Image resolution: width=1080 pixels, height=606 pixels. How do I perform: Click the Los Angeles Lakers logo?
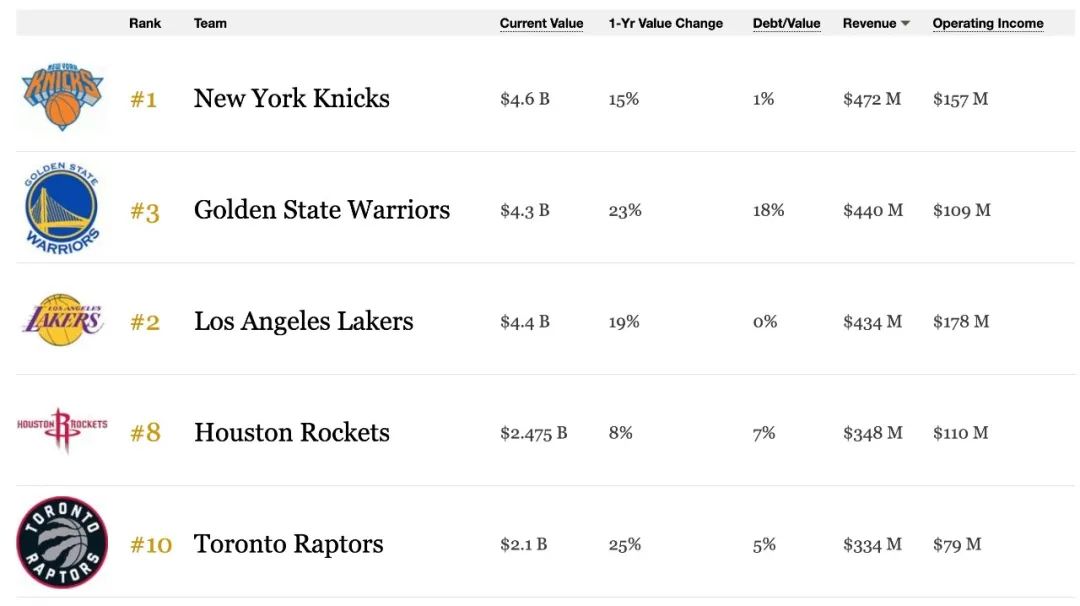62,320
